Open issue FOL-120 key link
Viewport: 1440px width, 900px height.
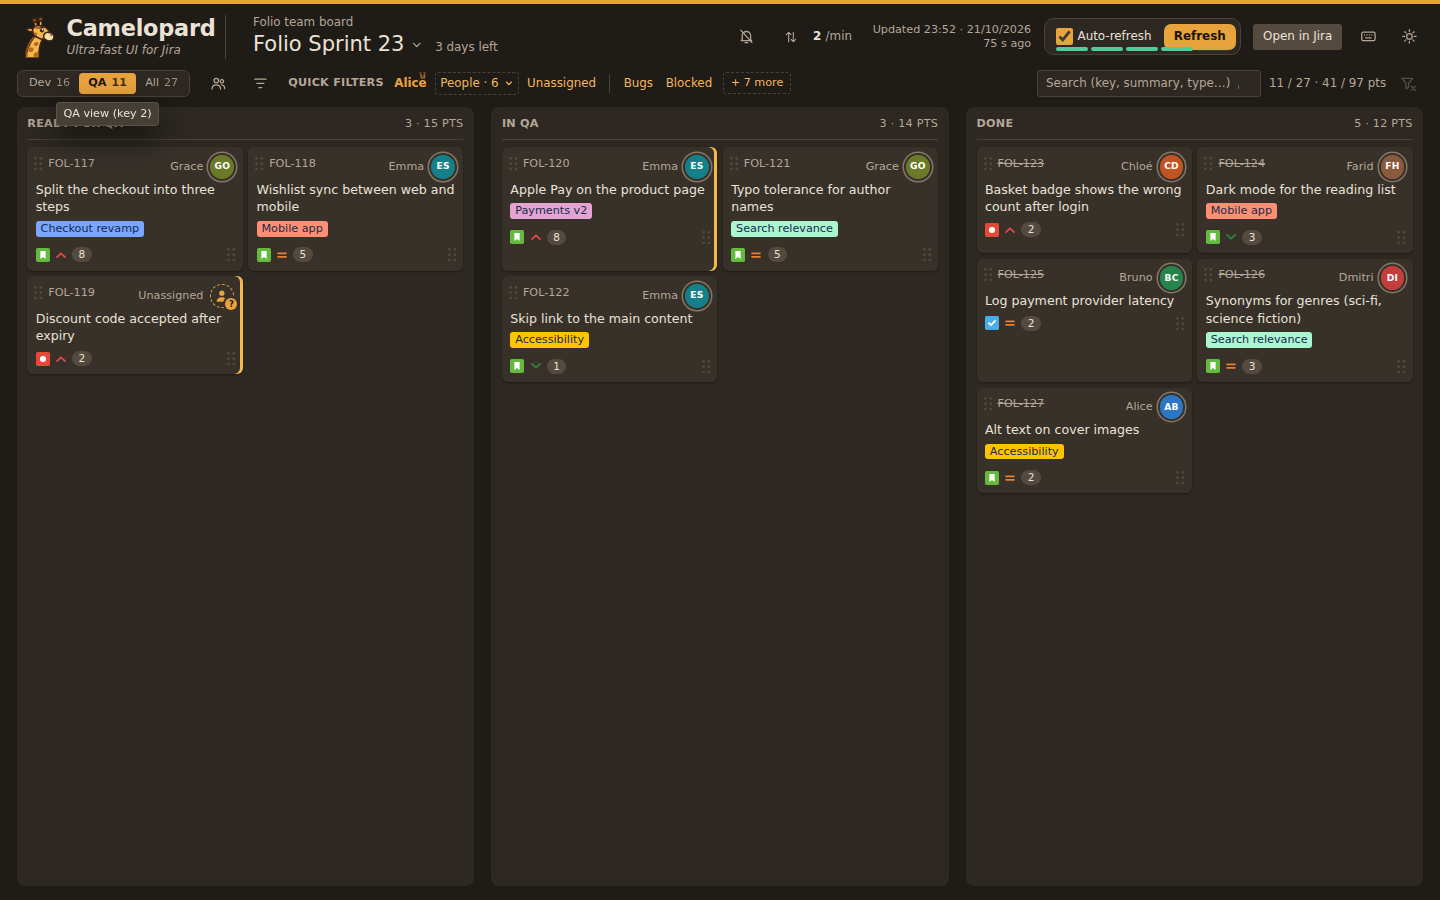pyautogui.click(x=546, y=163)
